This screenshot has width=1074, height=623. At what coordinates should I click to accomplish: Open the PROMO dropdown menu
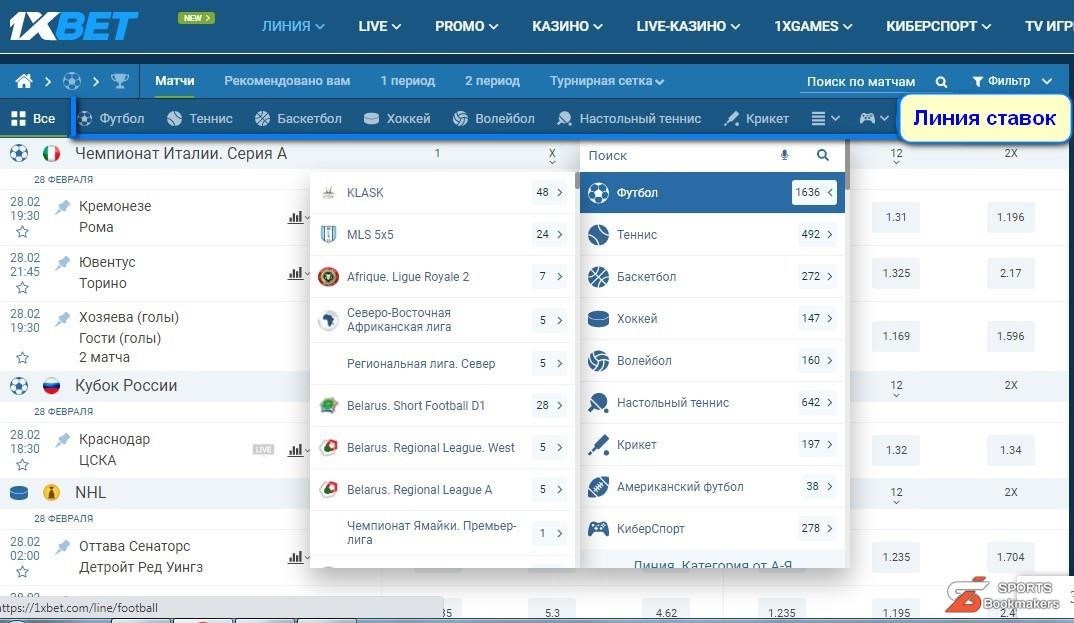(466, 26)
